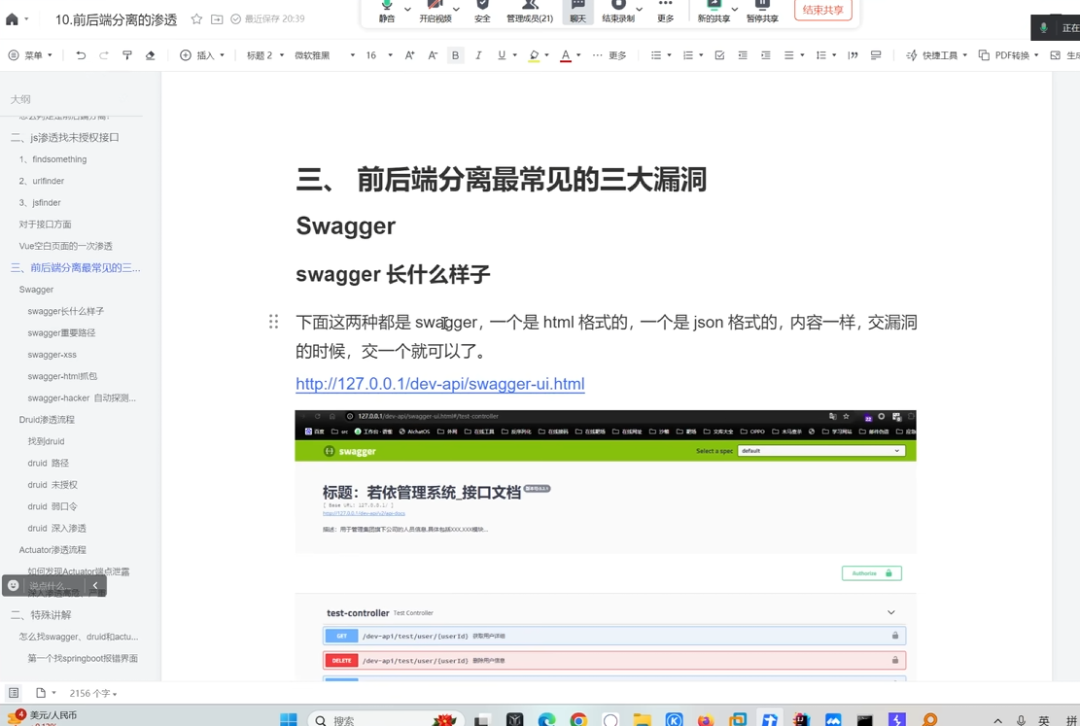This screenshot has height=726, width=1080.
Task: Open the 标题 2 paragraph style dropdown
Action: coord(265,55)
